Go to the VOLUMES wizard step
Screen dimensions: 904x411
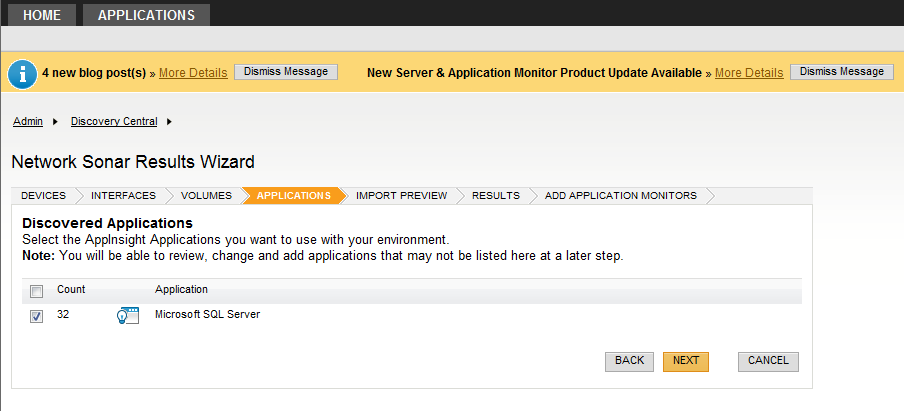point(206,195)
